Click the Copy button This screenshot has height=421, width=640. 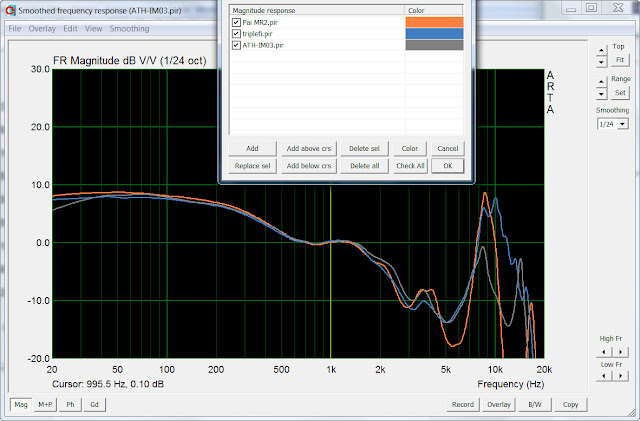pyautogui.click(x=571, y=405)
